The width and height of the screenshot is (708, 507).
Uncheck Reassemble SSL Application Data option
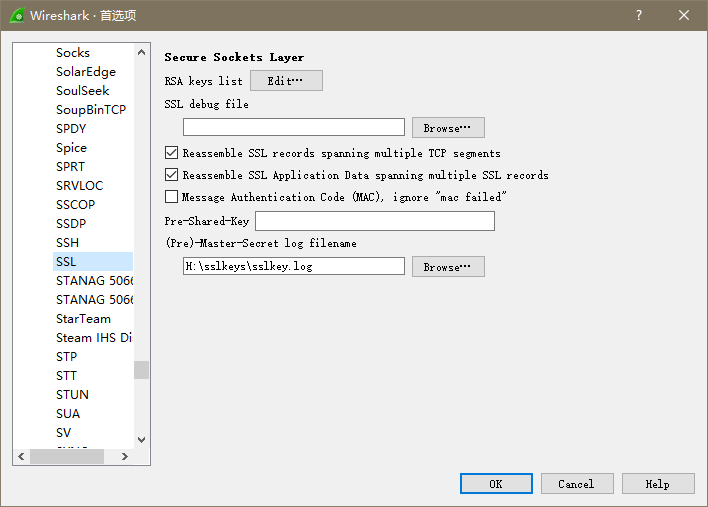click(x=171, y=175)
